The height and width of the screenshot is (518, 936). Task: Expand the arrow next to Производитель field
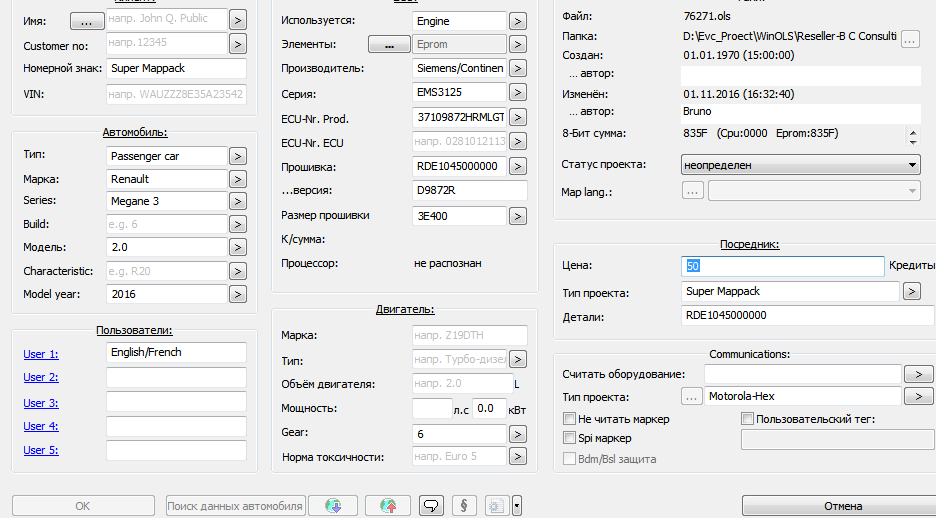click(518, 69)
